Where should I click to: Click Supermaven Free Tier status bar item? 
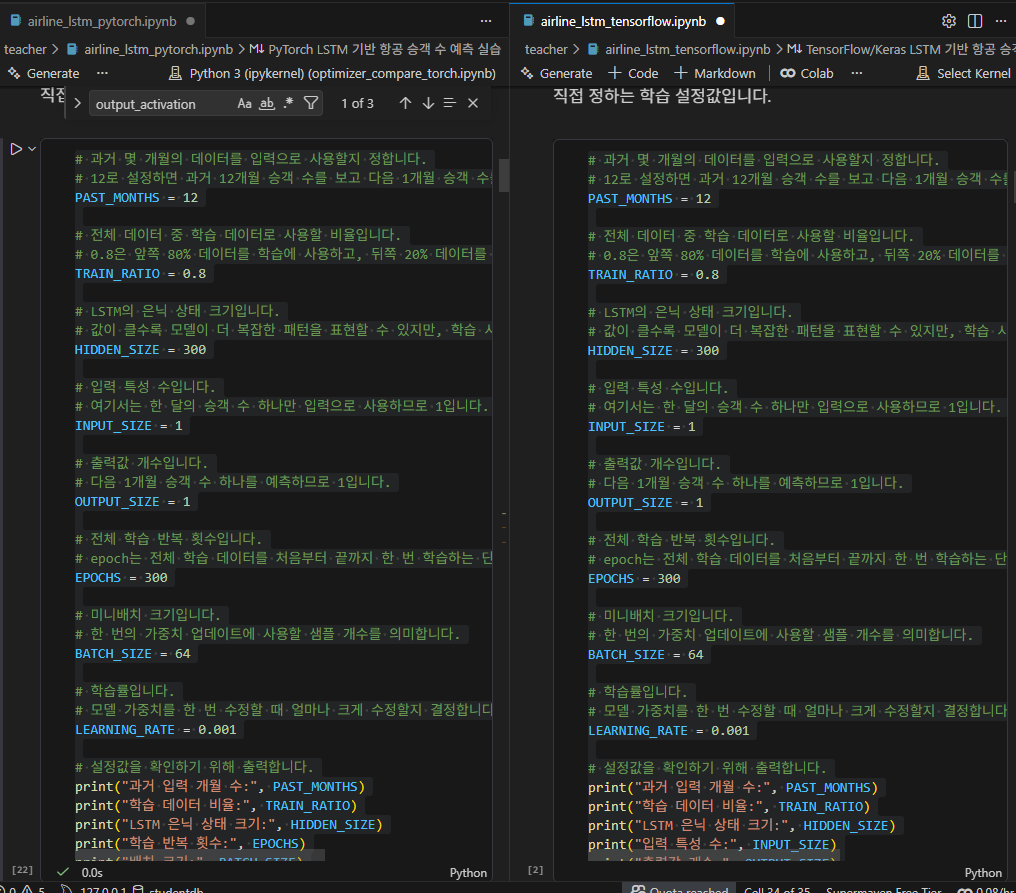pyautogui.click(x=884, y=888)
